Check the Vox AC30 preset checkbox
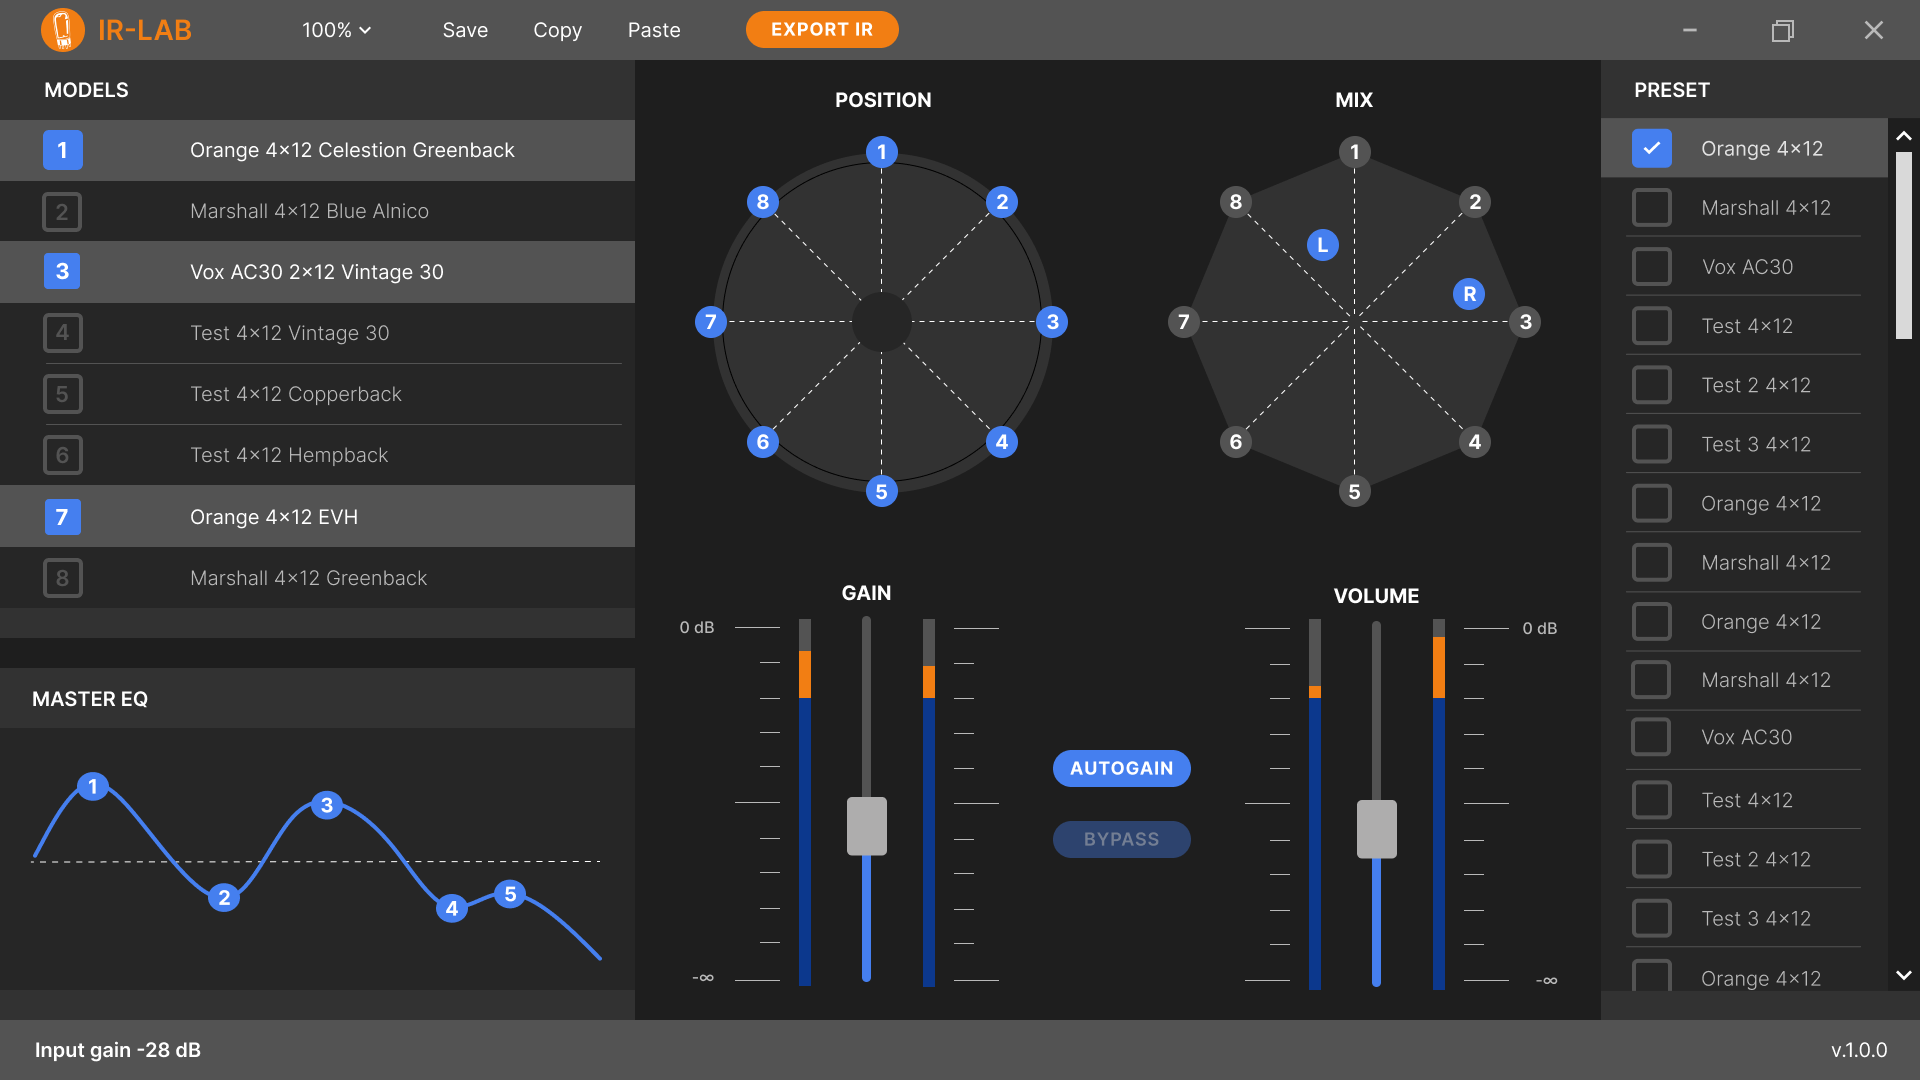Viewport: 1920px width, 1080px height. coord(1653,266)
